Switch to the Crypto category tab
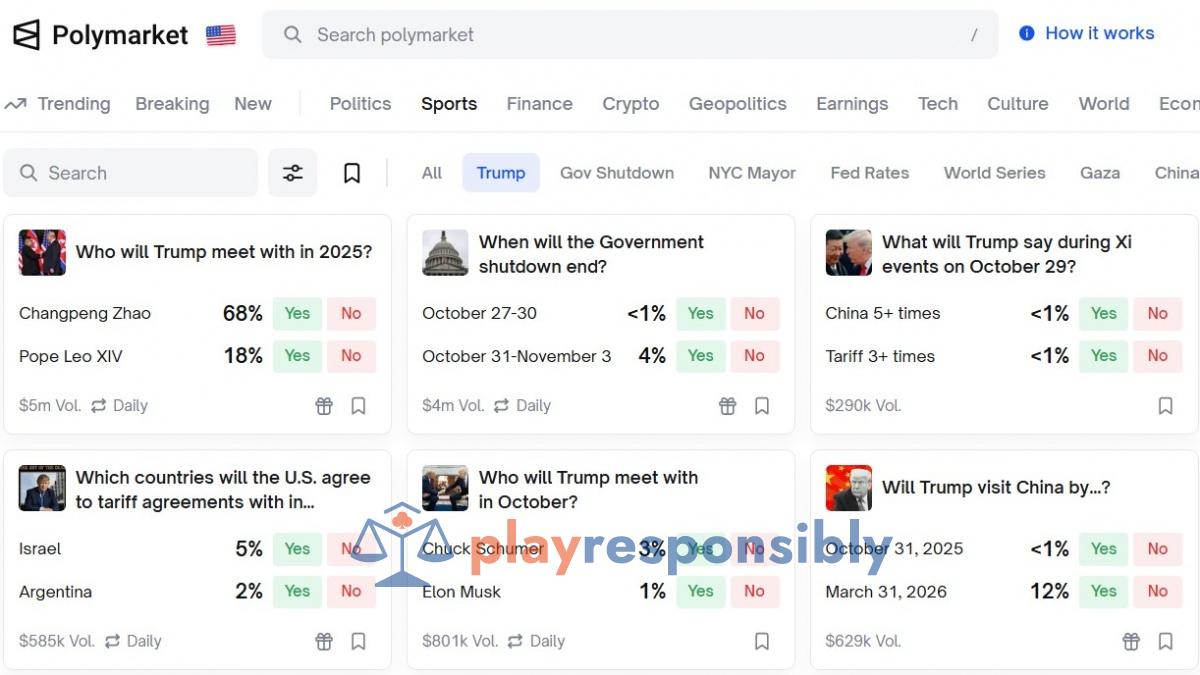 pos(631,104)
